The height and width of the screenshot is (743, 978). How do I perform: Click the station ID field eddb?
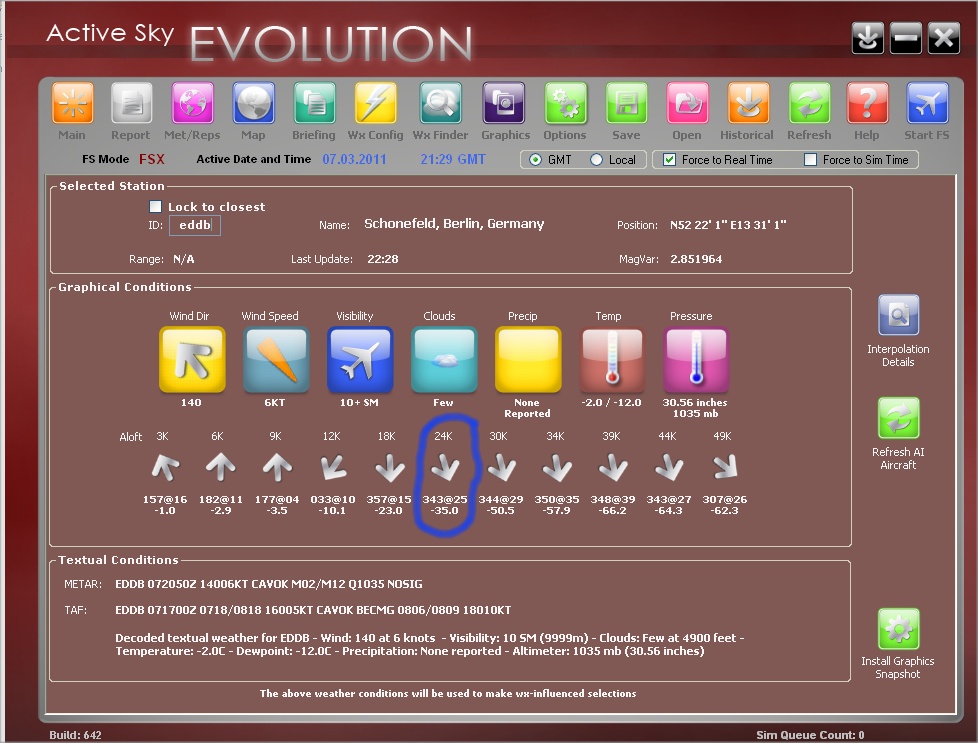[195, 225]
